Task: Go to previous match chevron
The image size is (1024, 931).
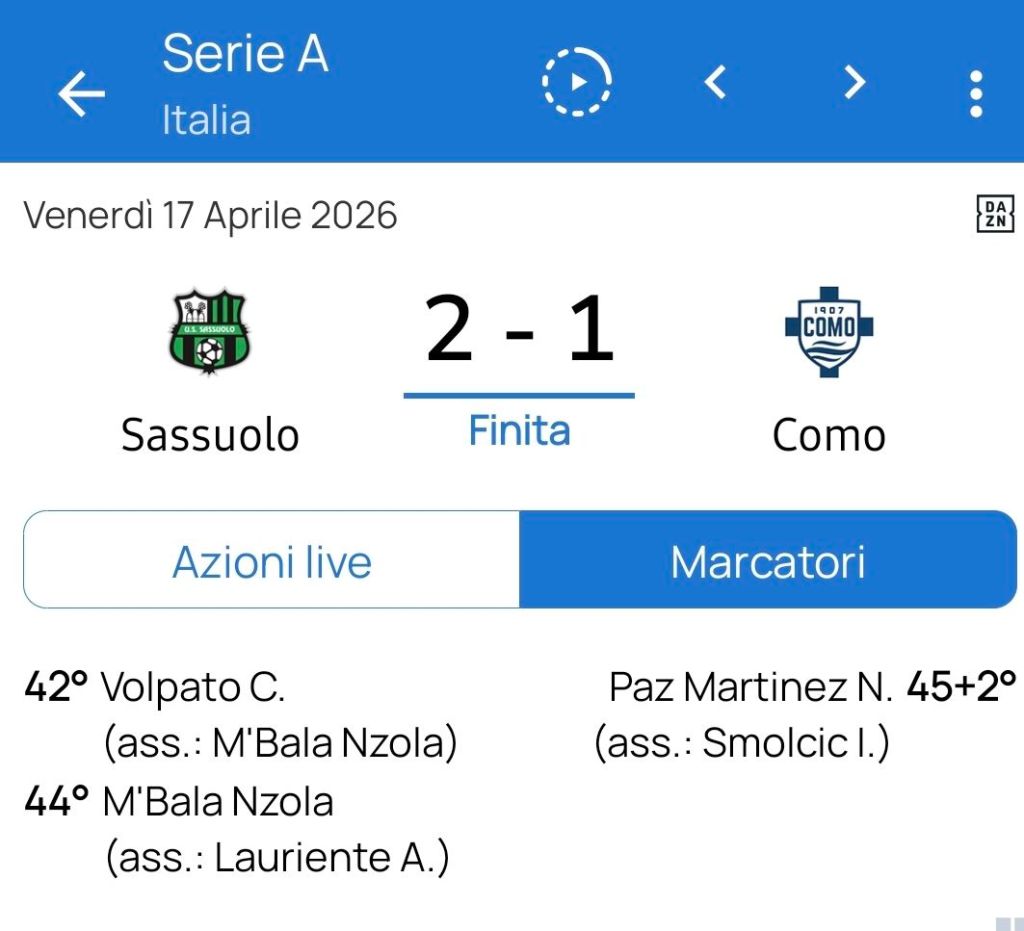Action: point(715,82)
